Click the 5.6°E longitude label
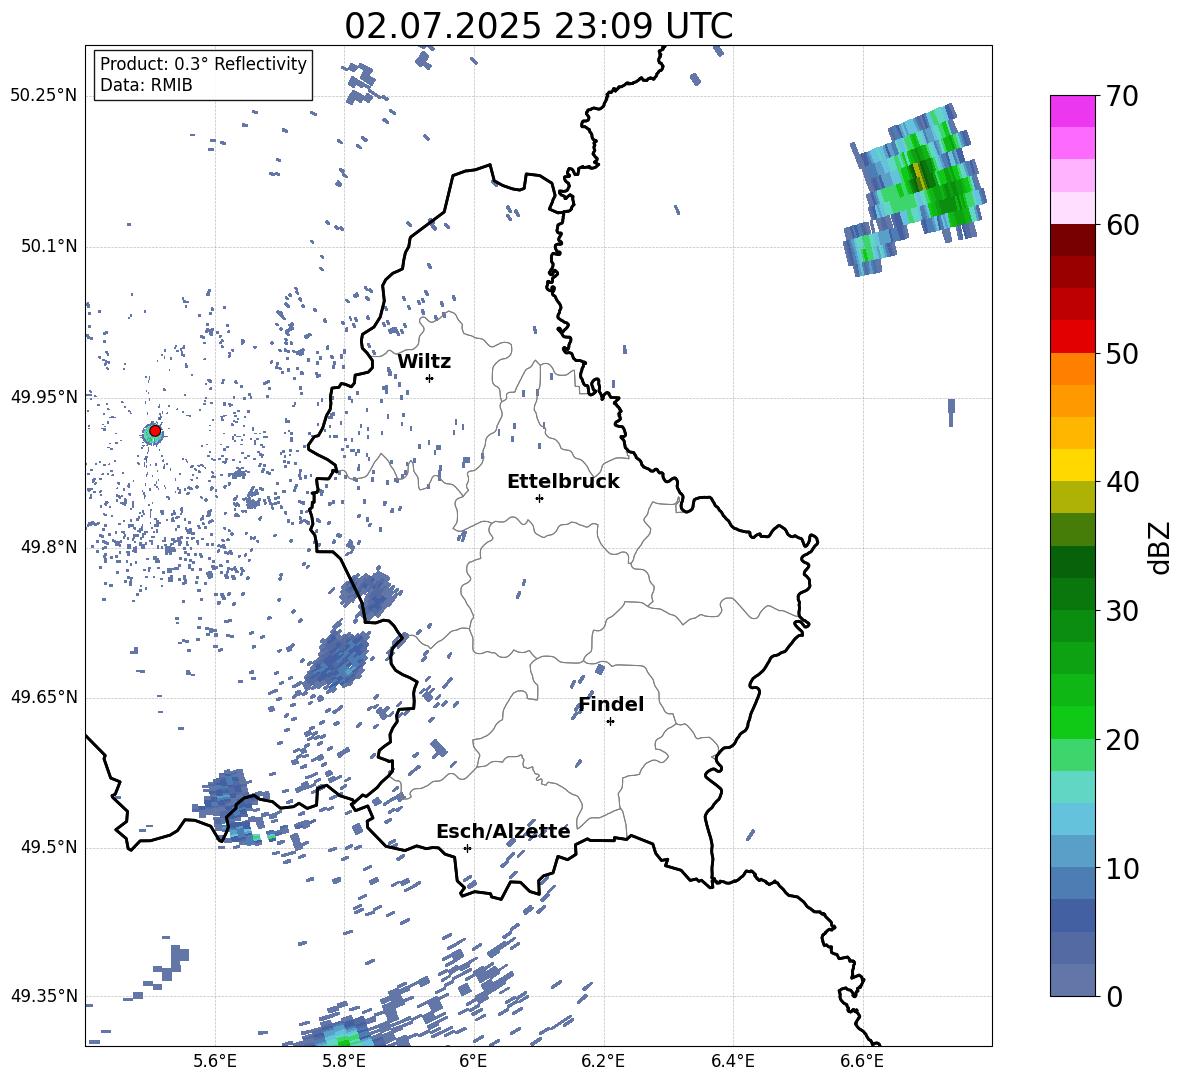This screenshot has width=1184, height=1081. click(215, 1062)
